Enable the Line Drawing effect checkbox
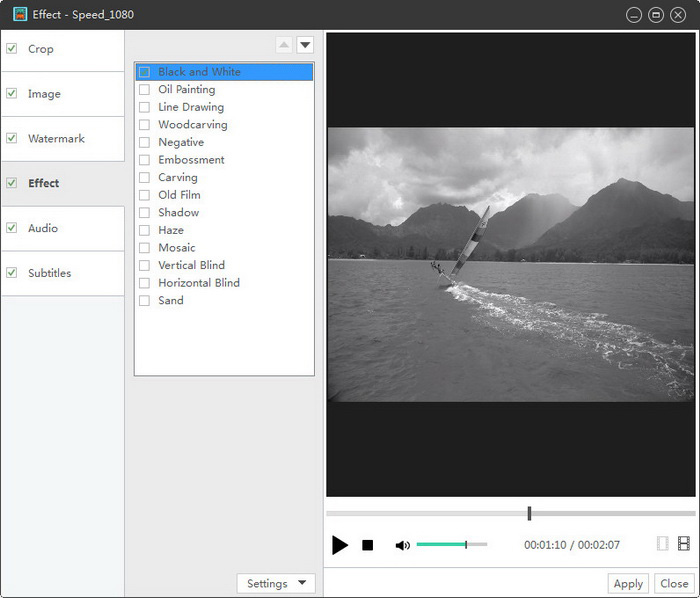 [144, 107]
